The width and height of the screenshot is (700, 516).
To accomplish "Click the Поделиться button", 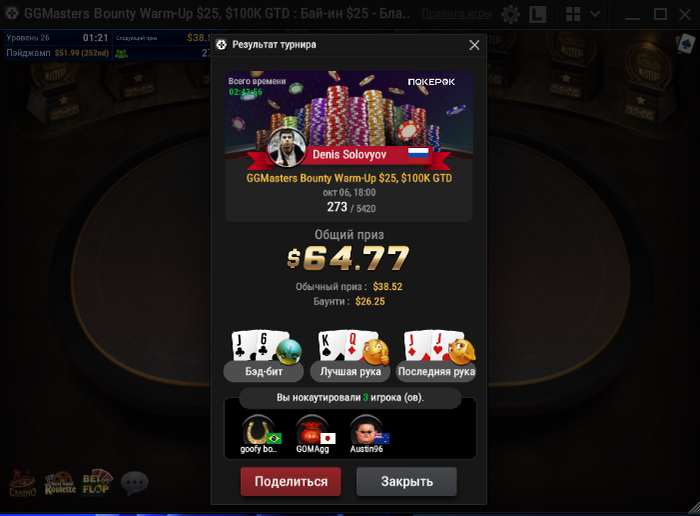I will (291, 482).
